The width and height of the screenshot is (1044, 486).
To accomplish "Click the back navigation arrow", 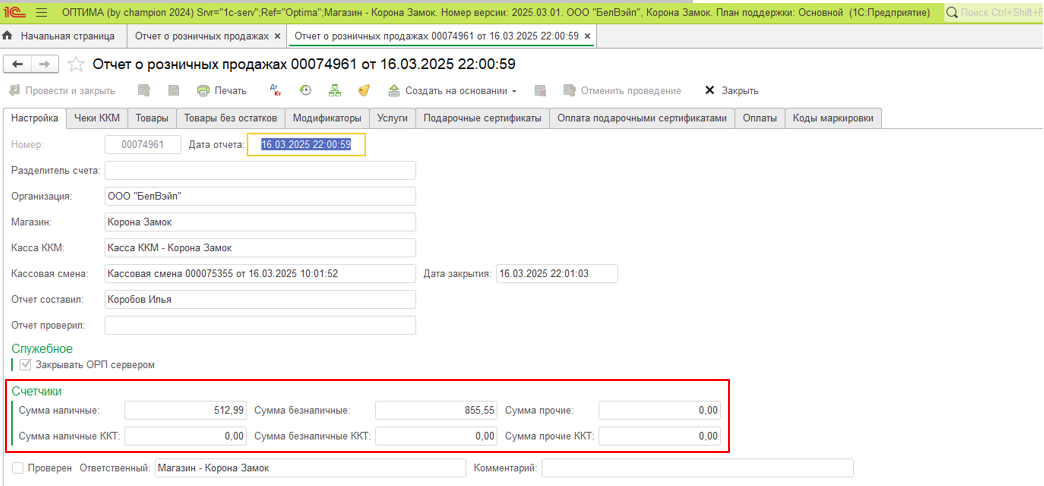I will pos(18,64).
